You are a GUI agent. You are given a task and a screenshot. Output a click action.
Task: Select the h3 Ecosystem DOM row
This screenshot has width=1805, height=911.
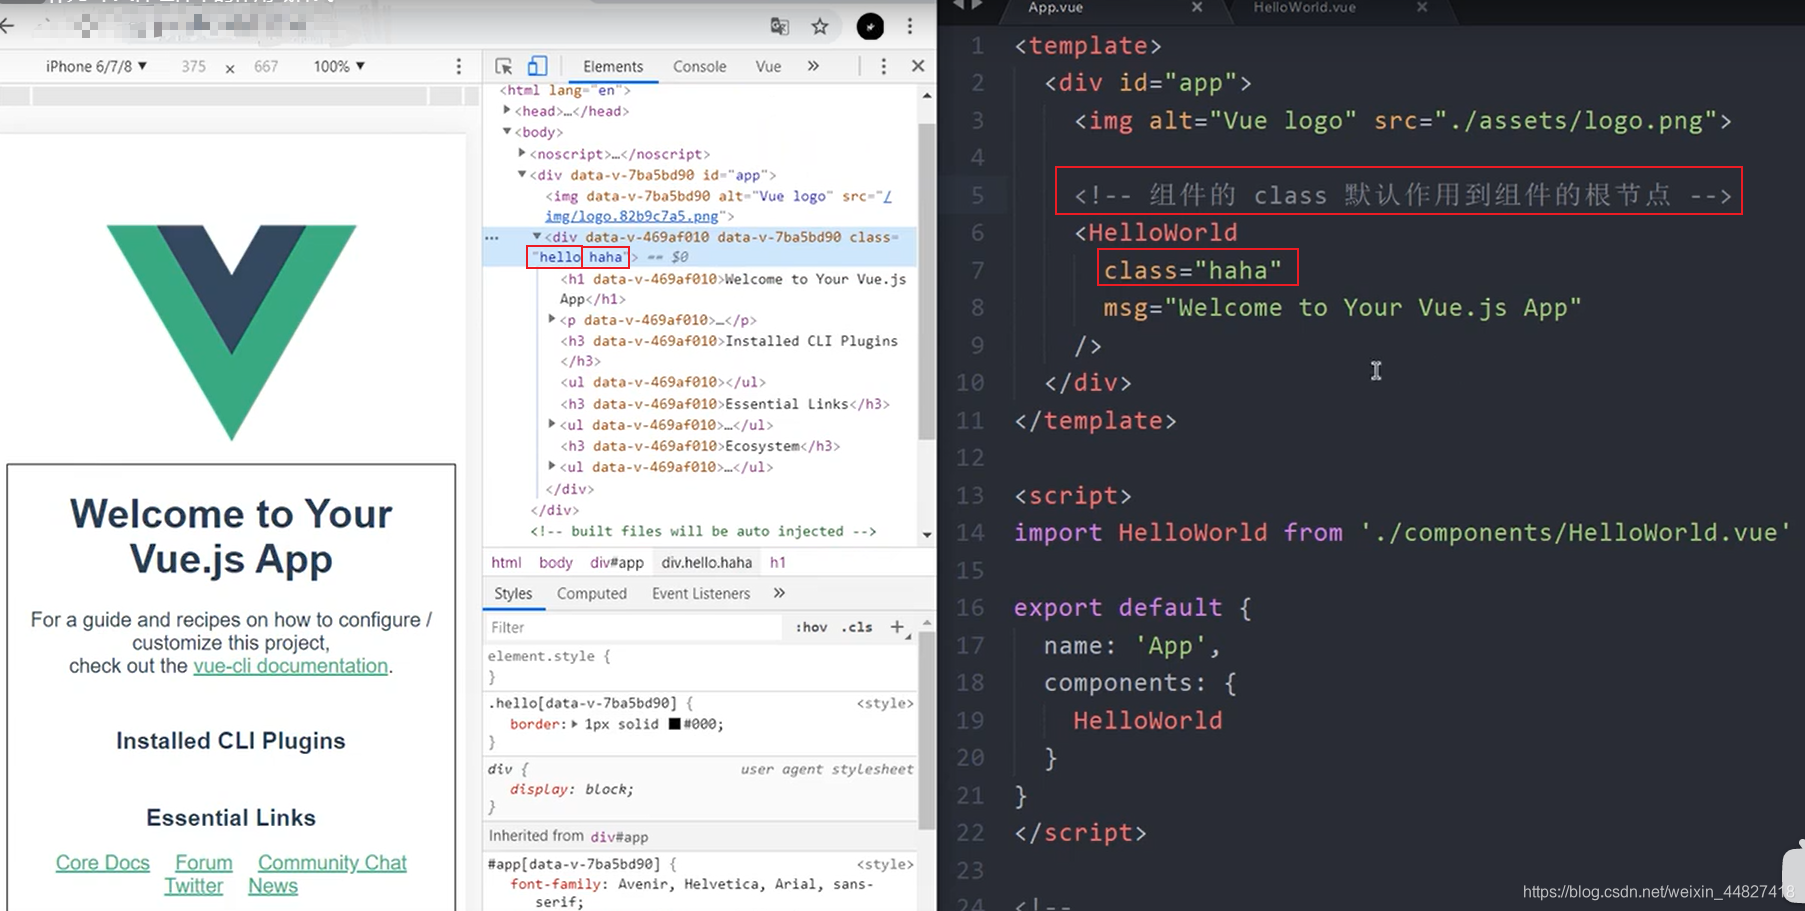pos(700,446)
